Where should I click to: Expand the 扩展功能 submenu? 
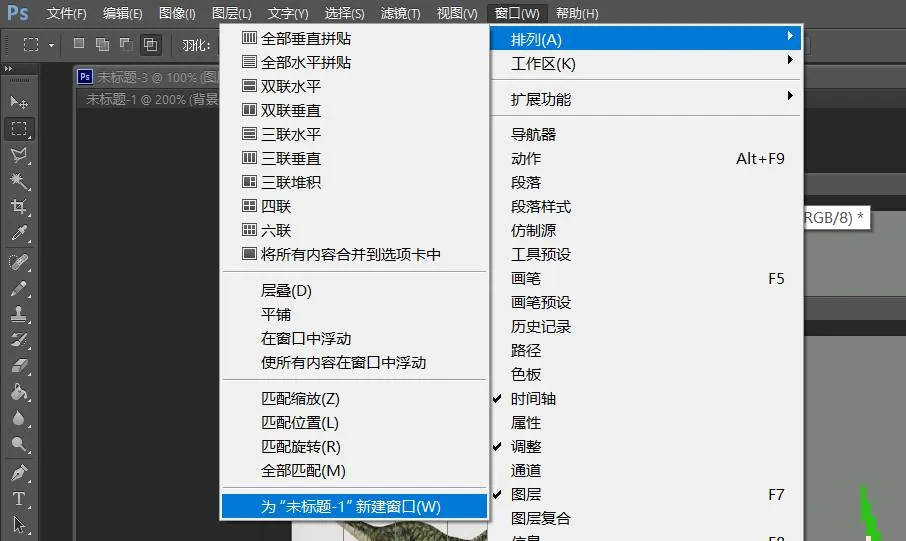[645, 99]
